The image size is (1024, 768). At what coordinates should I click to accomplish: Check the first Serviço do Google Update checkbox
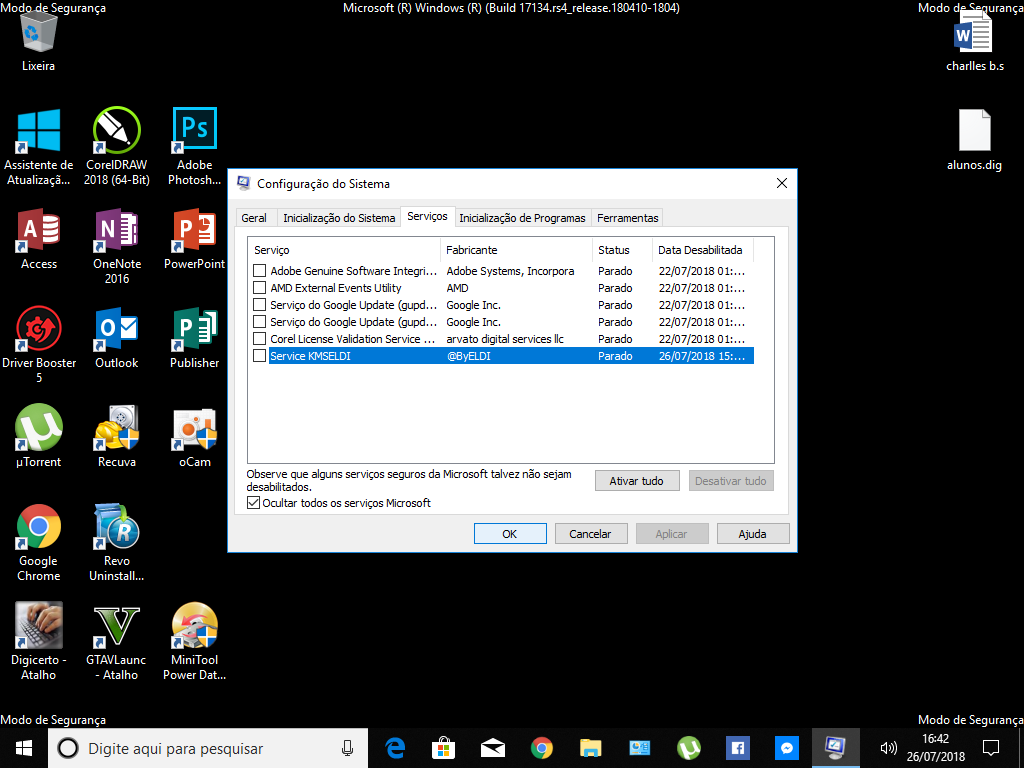[259, 304]
